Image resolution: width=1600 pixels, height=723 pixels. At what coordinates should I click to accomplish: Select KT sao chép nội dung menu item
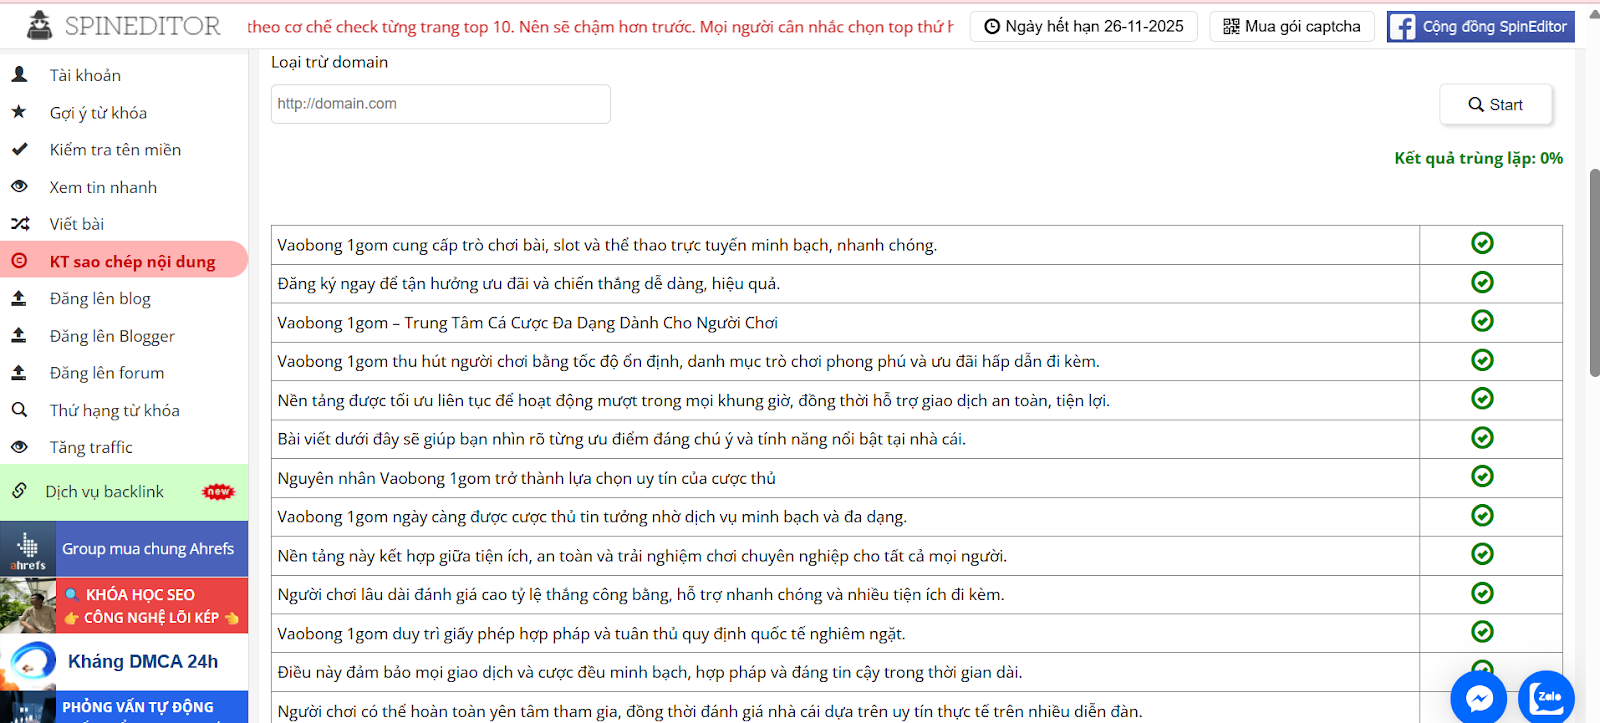(x=132, y=261)
